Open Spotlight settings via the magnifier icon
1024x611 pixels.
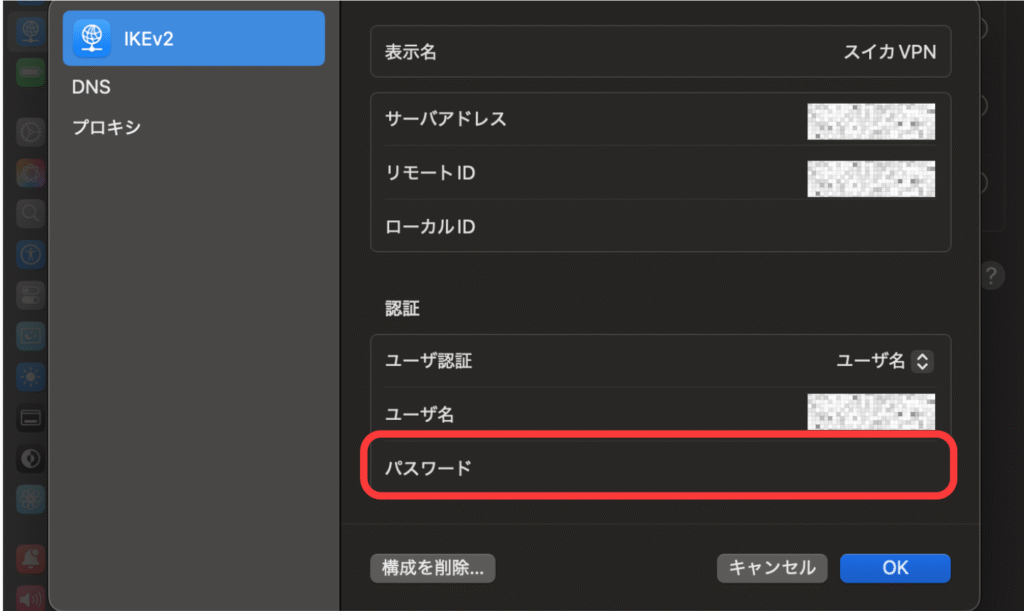[x=31, y=212]
